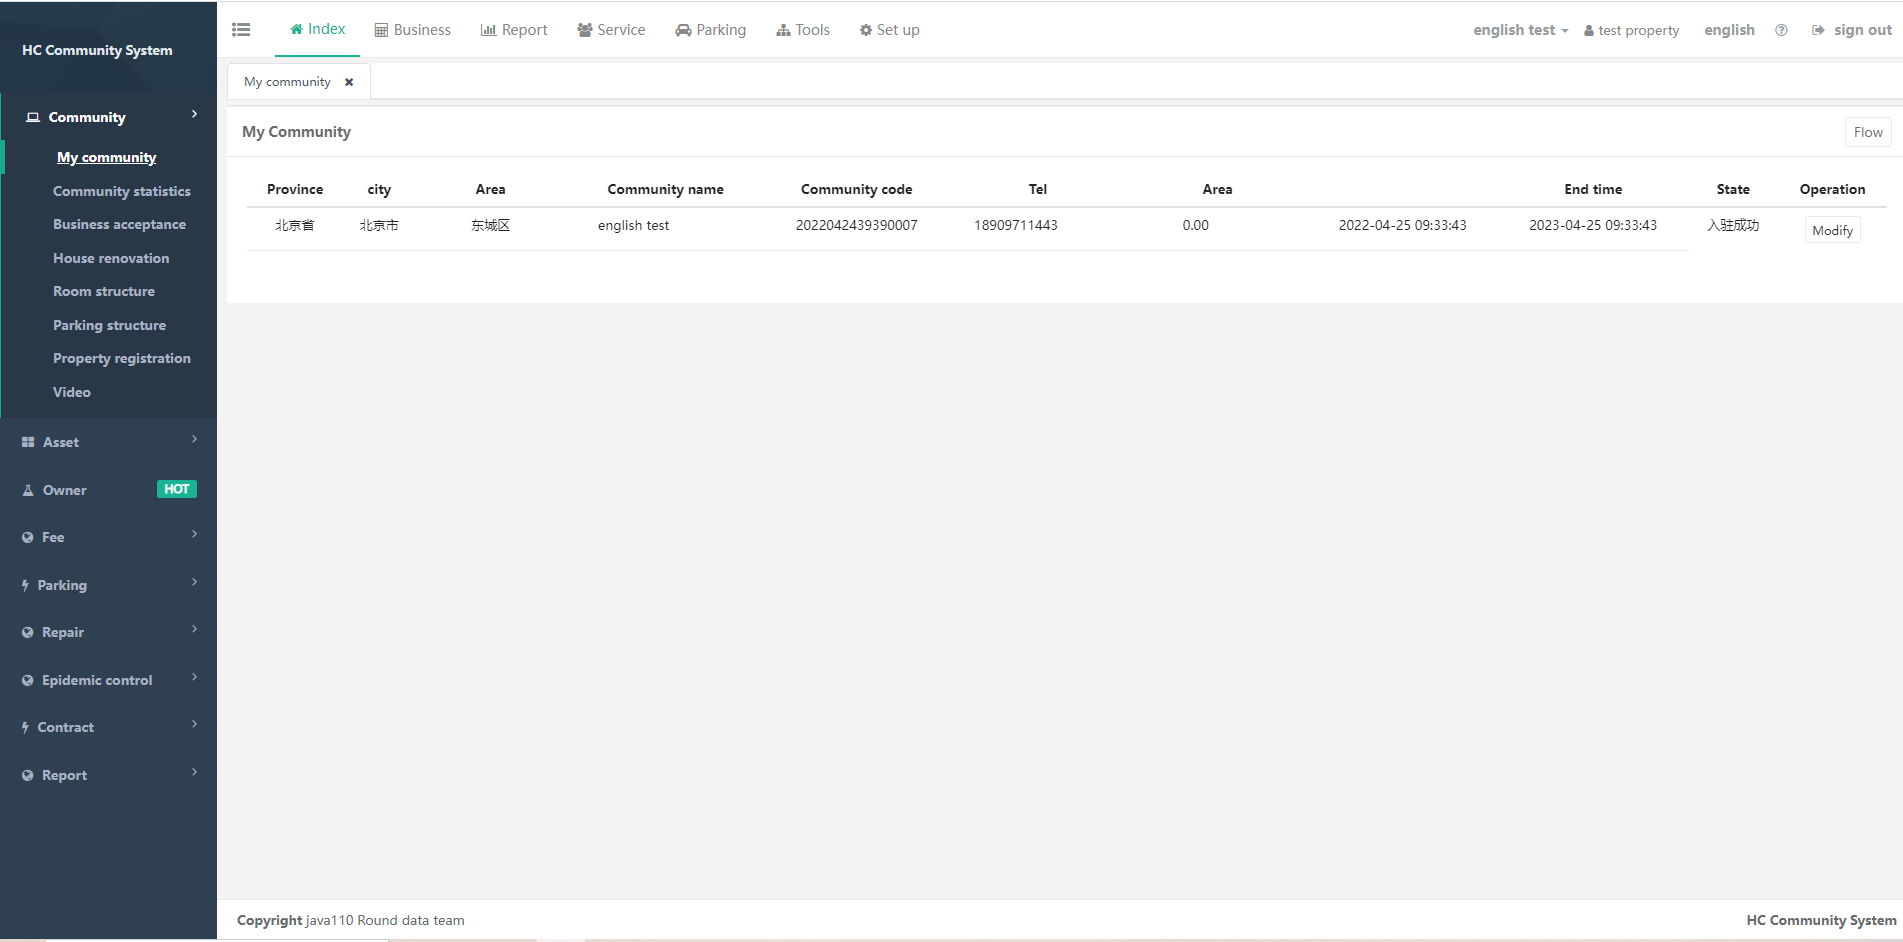This screenshot has height=942, width=1903.
Task: Click the help question mark icon
Action: (1781, 30)
